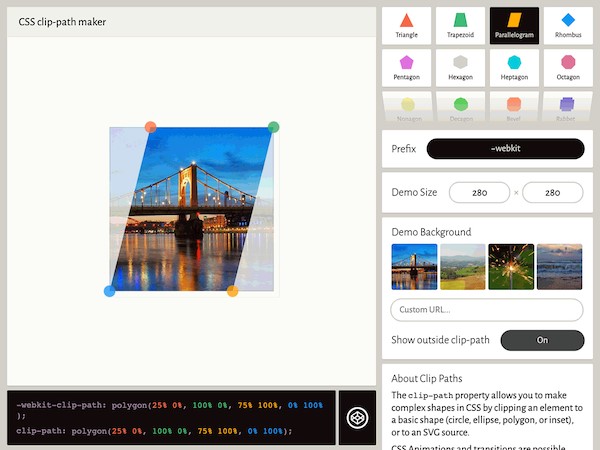Click the green top-right polygon handle
Screen dimensions: 600x450
273,127
